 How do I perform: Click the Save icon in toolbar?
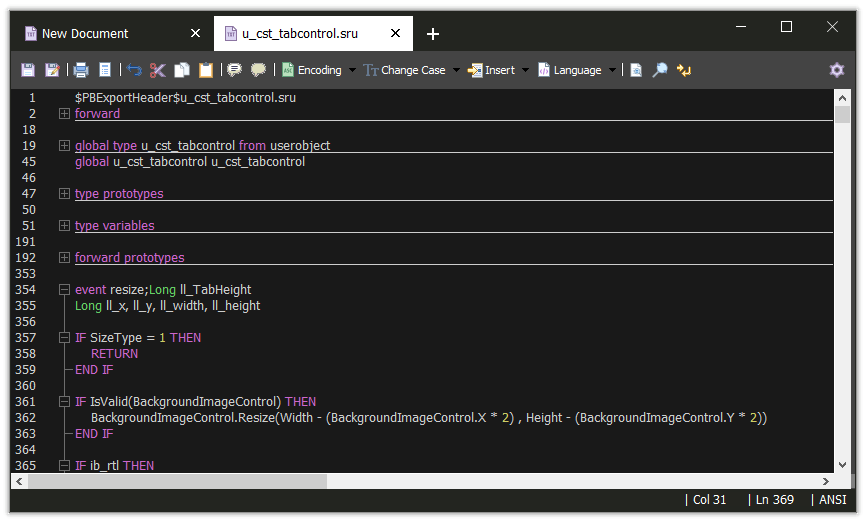[28, 70]
